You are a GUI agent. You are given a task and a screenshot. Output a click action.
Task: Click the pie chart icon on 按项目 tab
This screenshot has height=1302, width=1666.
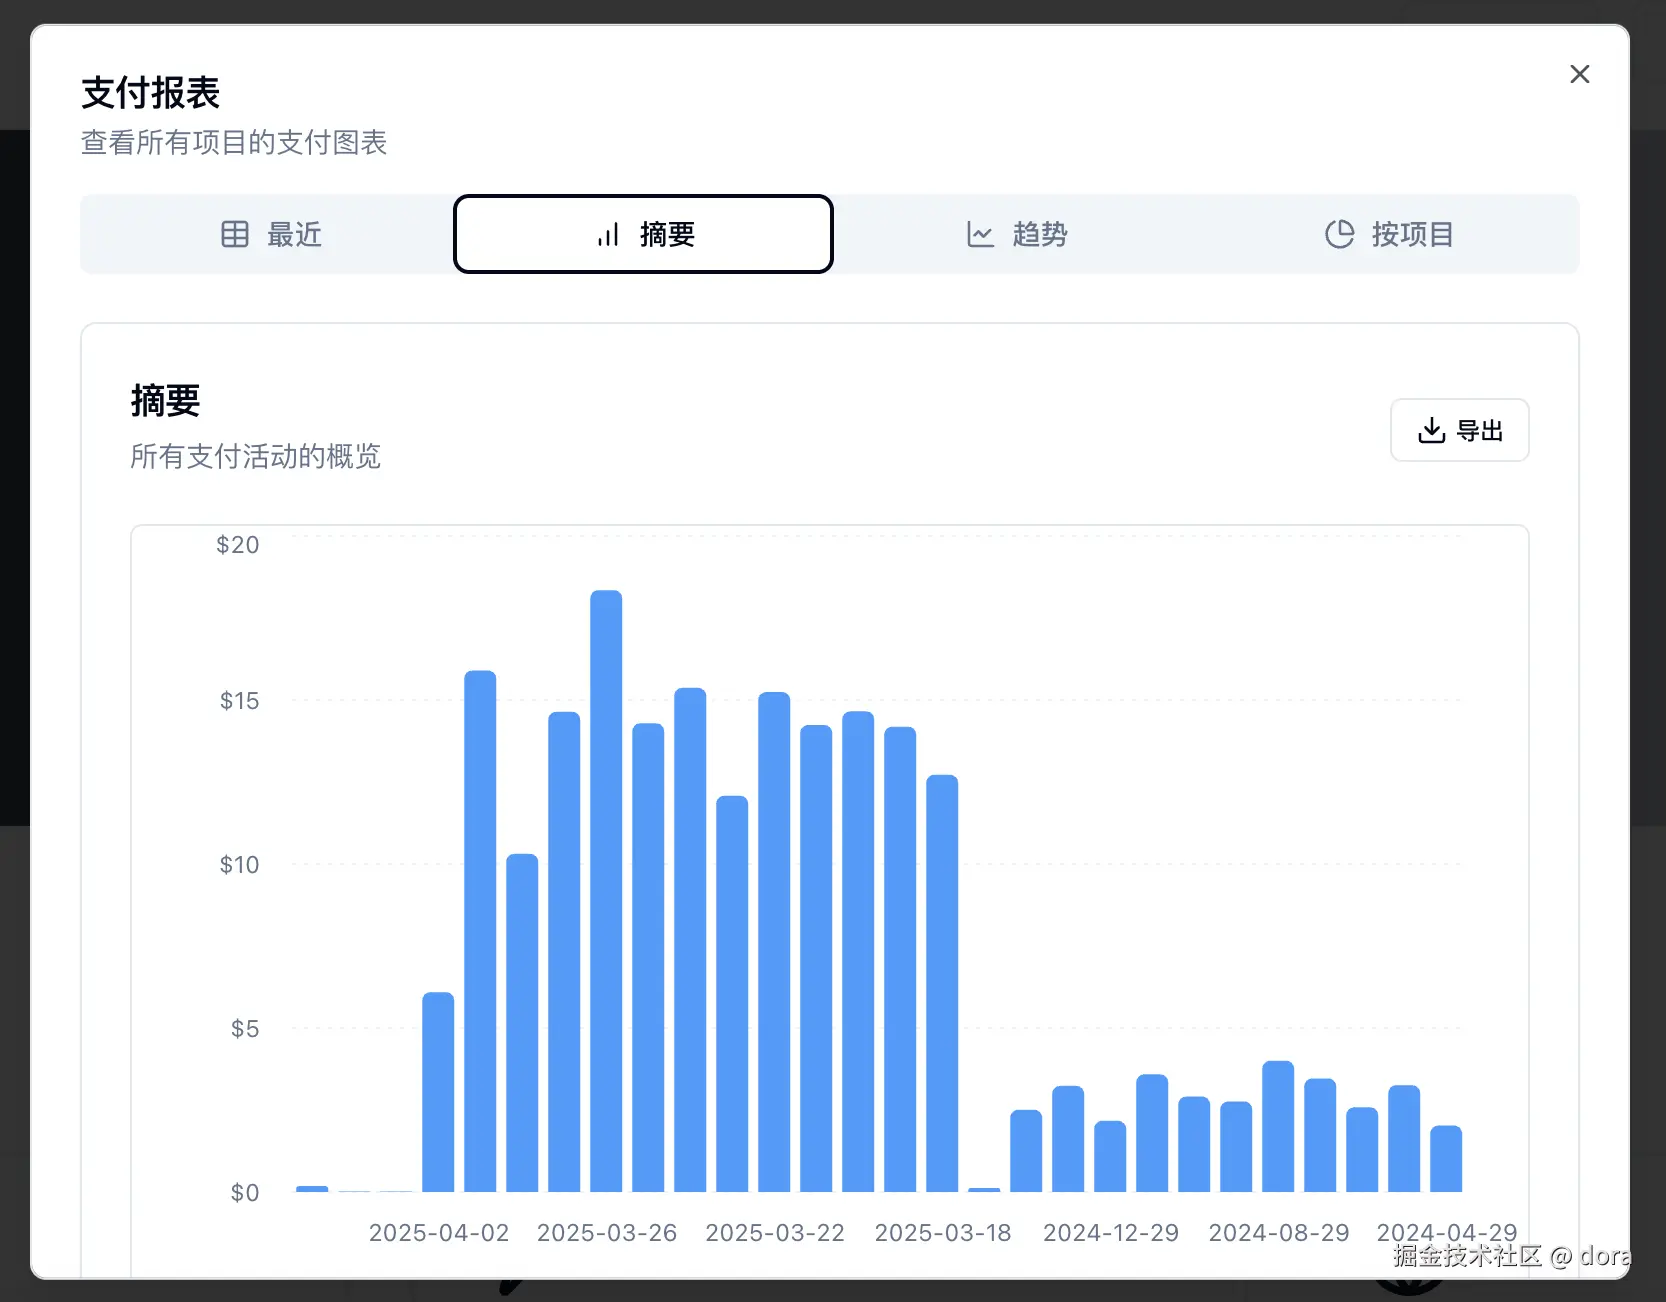(x=1340, y=234)
